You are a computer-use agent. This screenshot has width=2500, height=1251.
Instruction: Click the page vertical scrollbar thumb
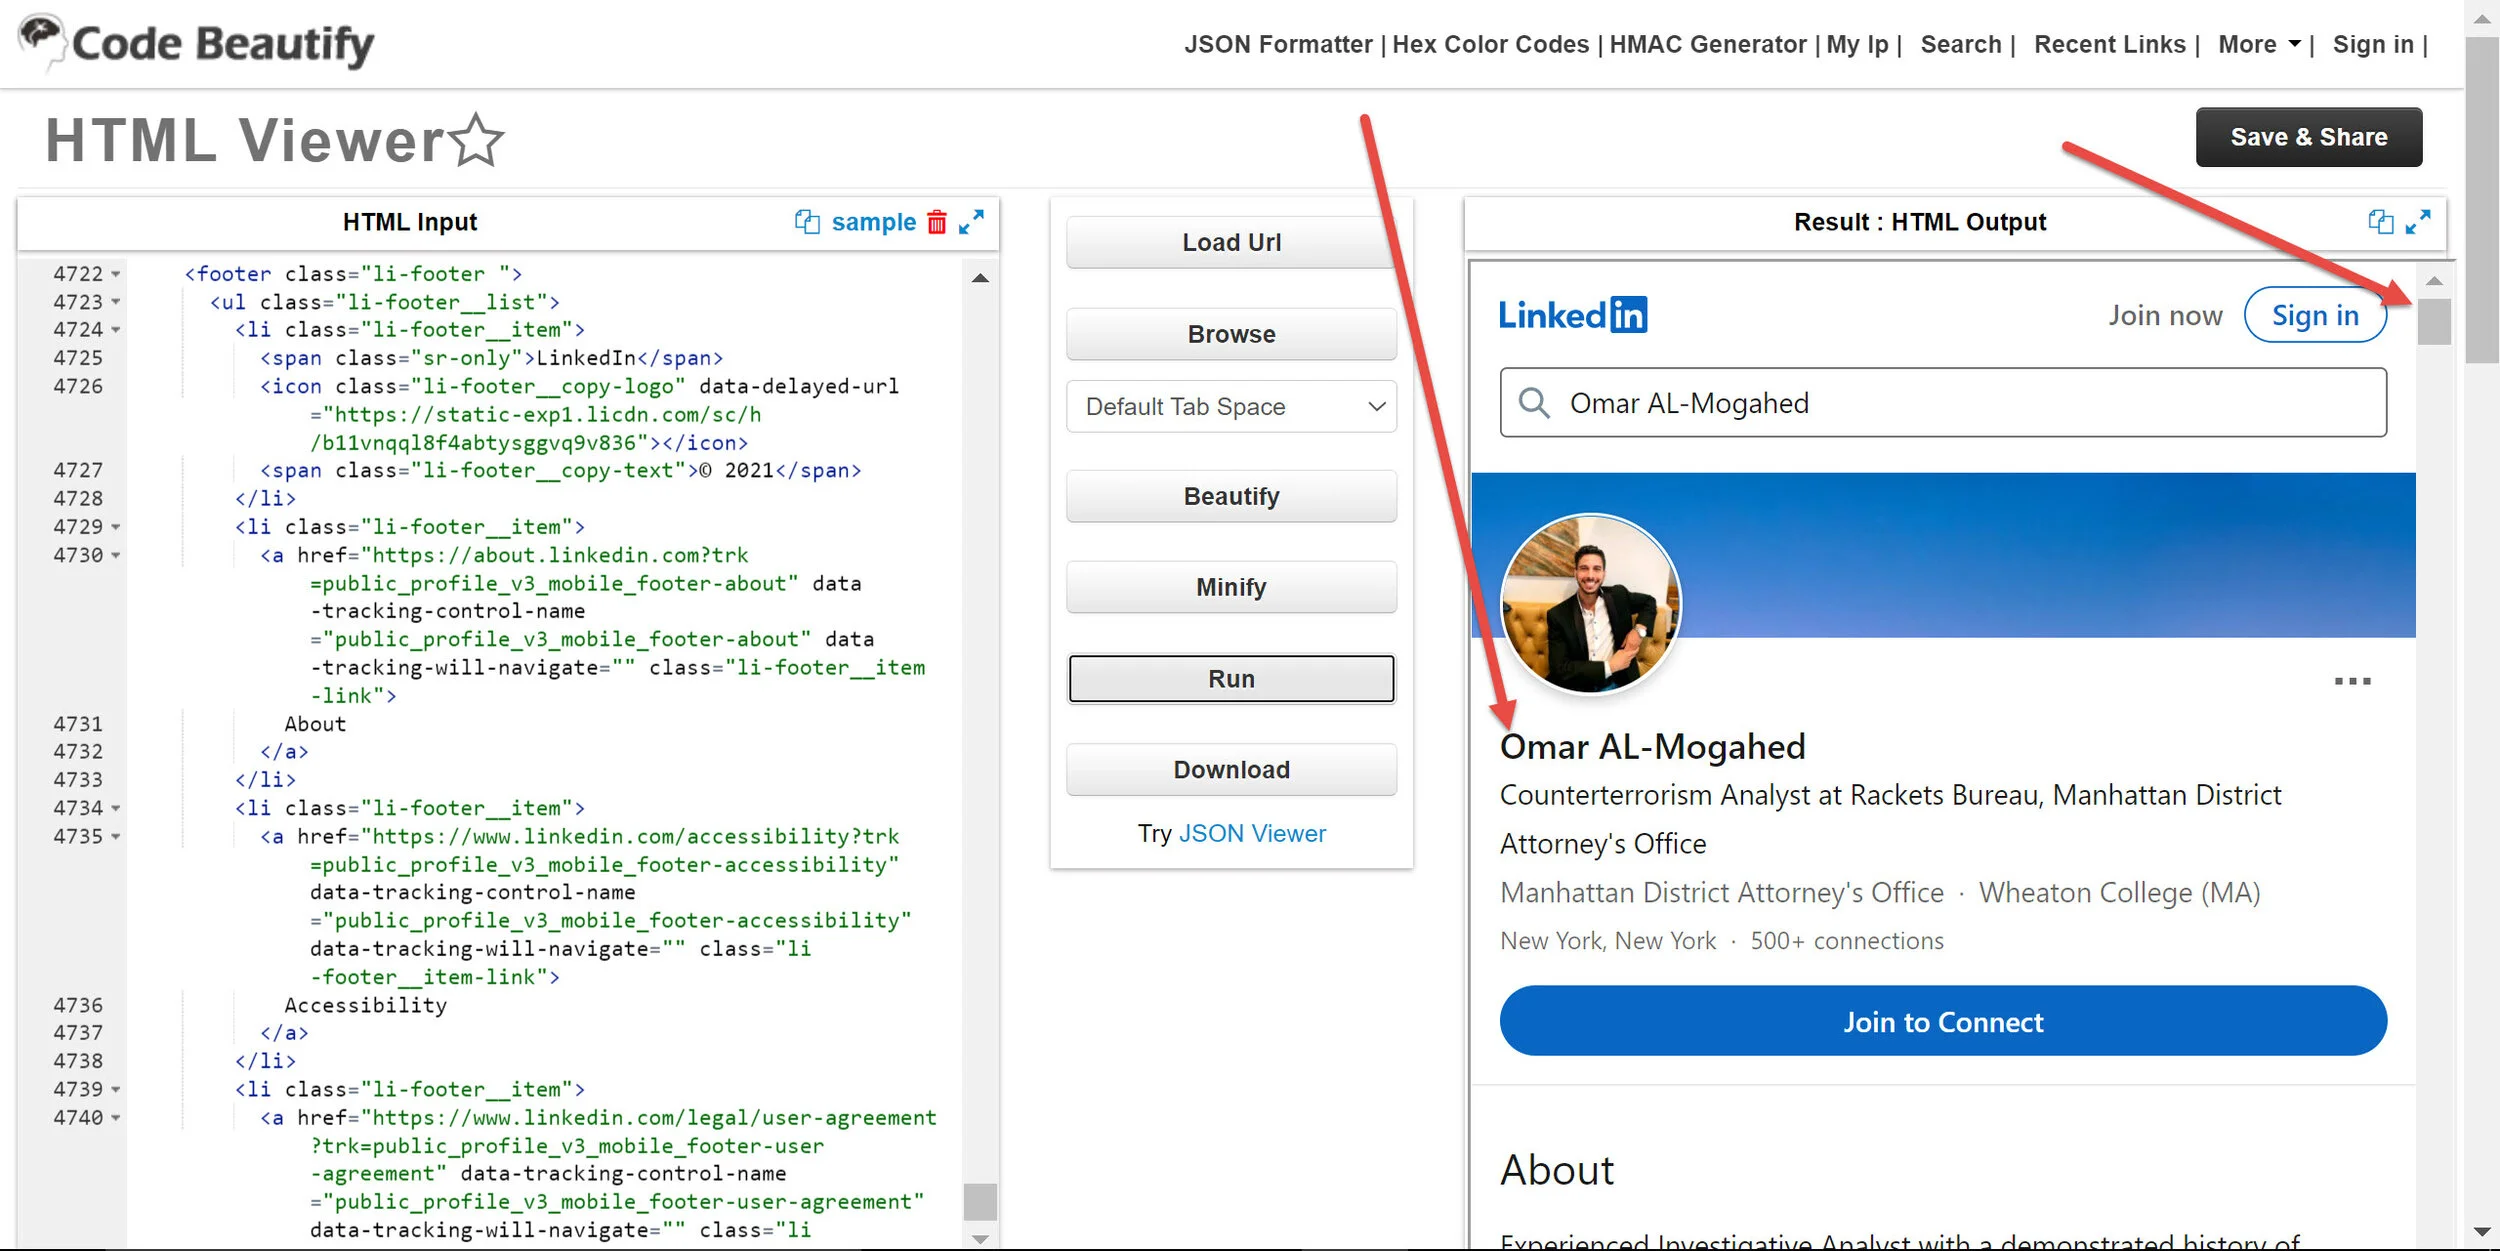pos(2482,200)
